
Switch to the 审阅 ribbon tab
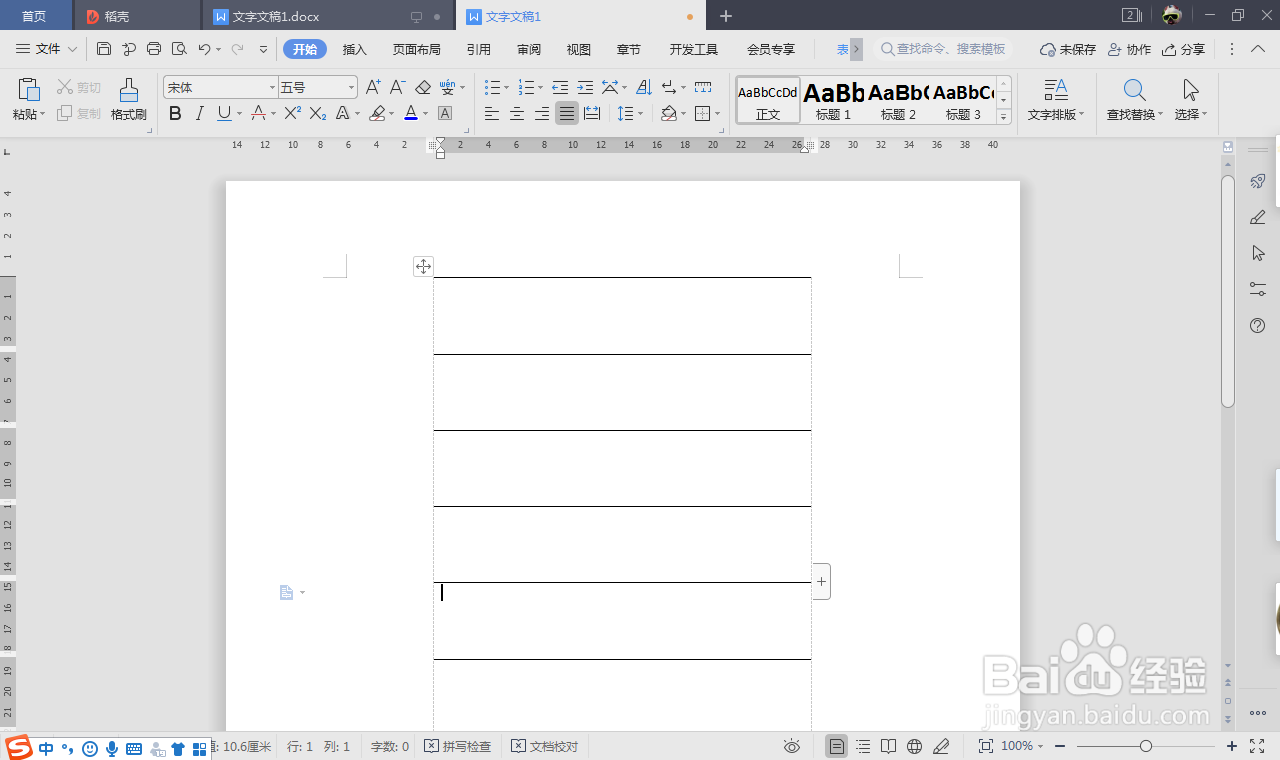coord(529,49)
